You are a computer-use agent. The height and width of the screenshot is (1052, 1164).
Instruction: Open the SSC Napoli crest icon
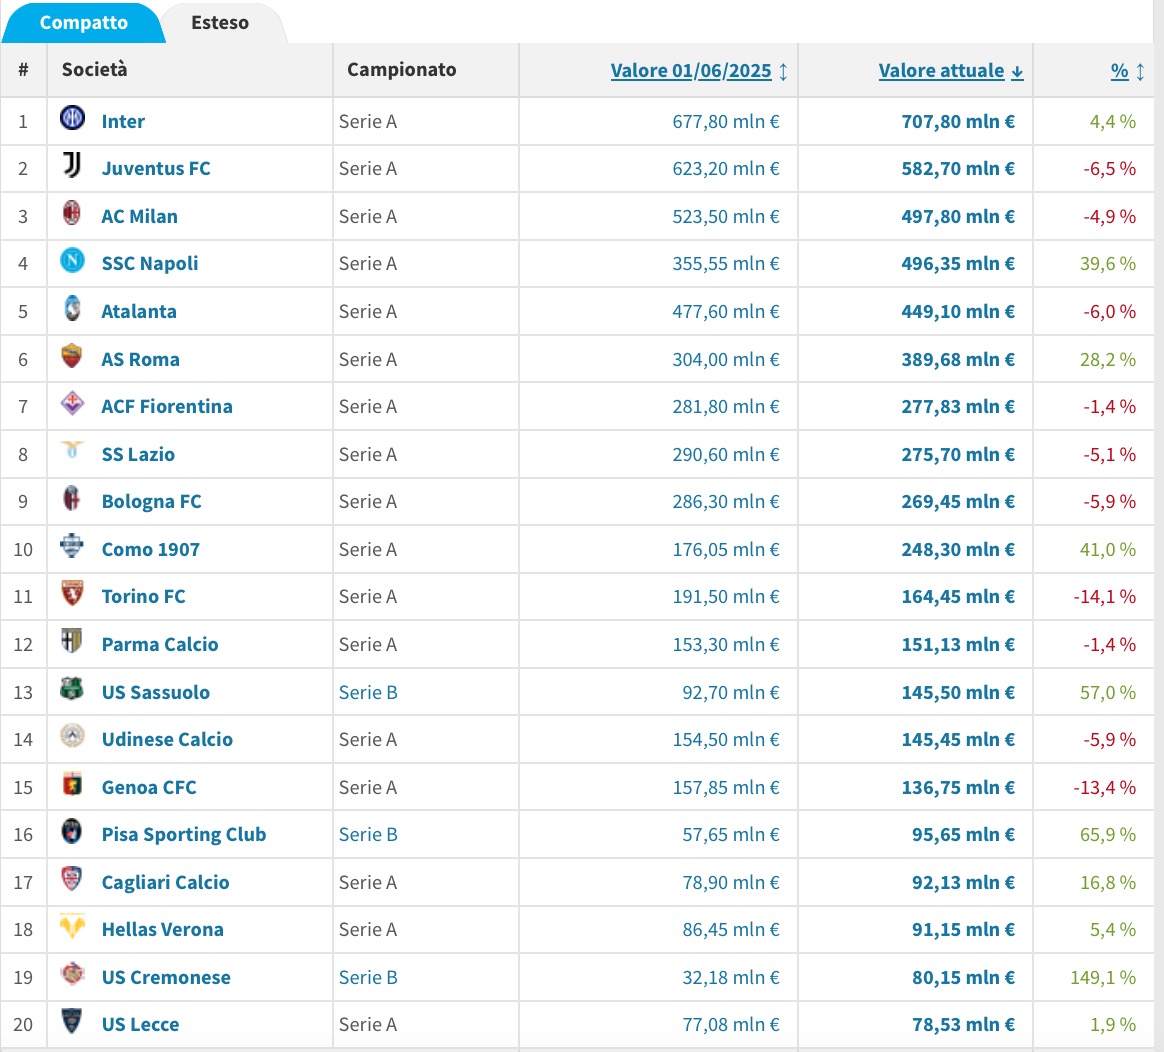pyautogui.click(x=72, y=262)
